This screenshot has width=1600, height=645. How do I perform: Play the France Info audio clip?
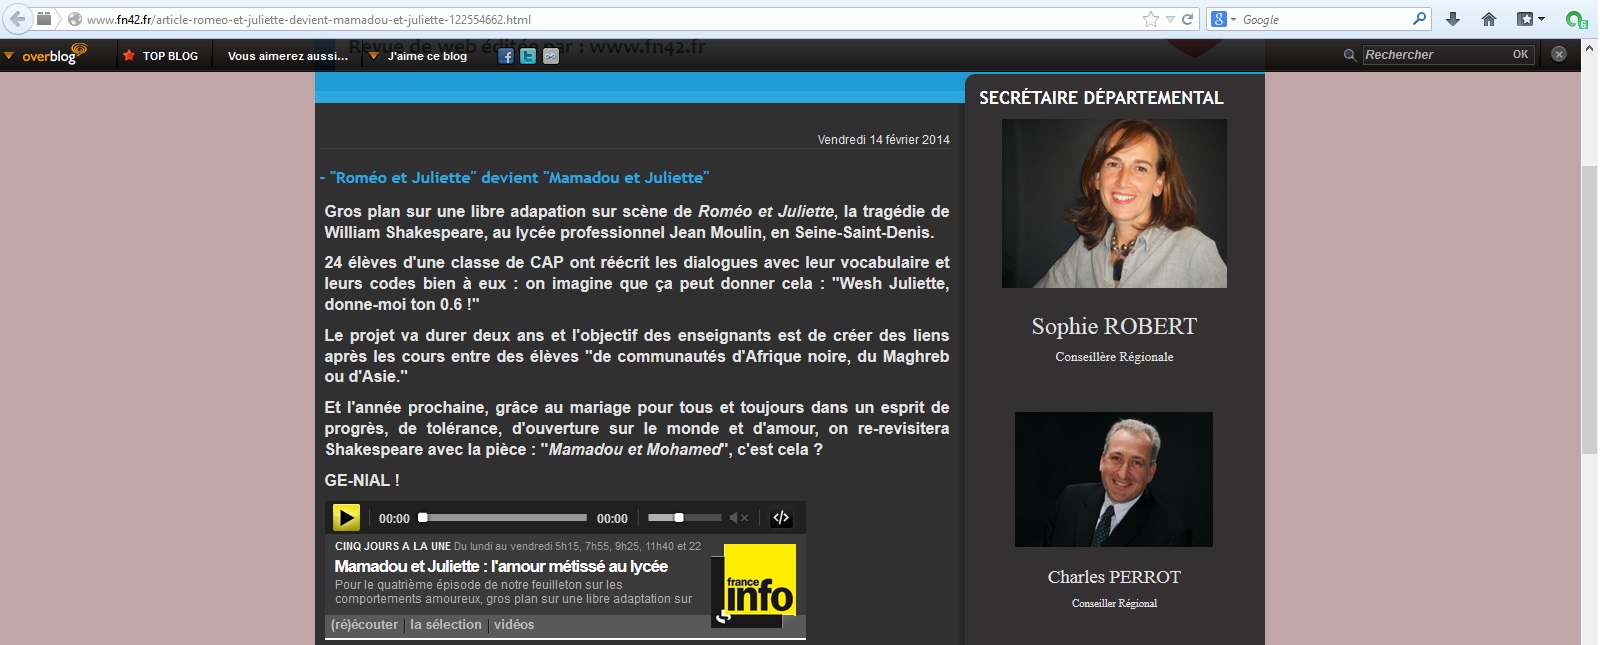[x=346, y=518]
